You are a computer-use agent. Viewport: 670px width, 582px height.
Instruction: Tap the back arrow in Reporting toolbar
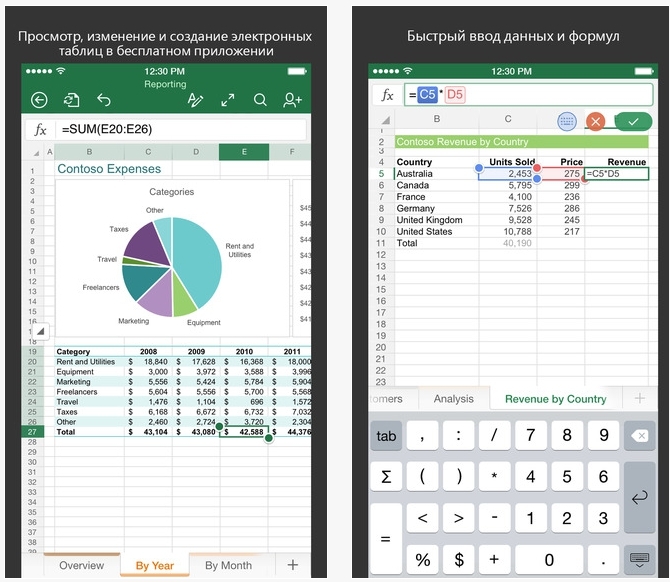(39, 99)
